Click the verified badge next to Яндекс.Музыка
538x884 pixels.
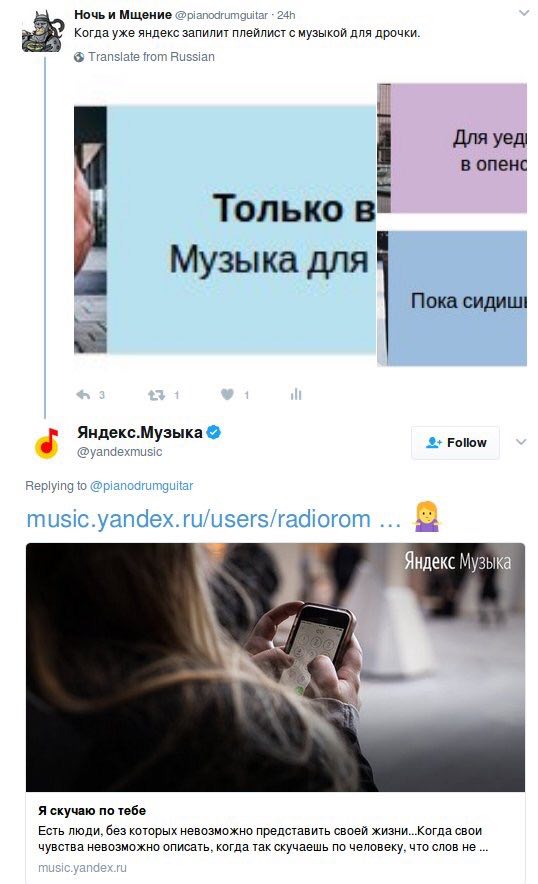click(x=214, y=432)
